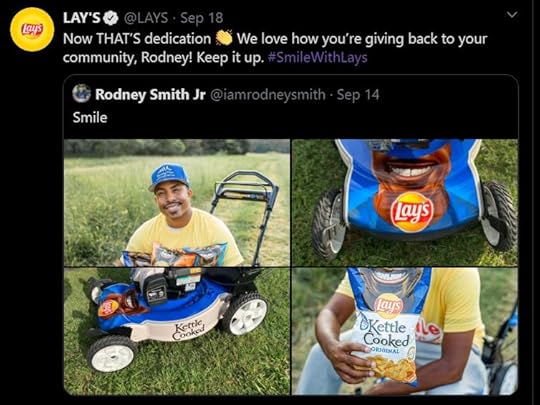This screenshot has height=405, width=540.
Task: Click the Lay's logo on mower hood photo
Action: coord(412,212)
